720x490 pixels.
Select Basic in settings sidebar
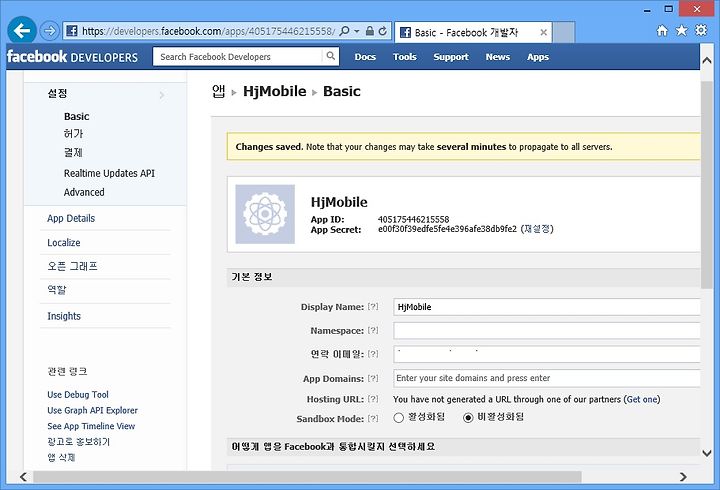tap(77, 116)
